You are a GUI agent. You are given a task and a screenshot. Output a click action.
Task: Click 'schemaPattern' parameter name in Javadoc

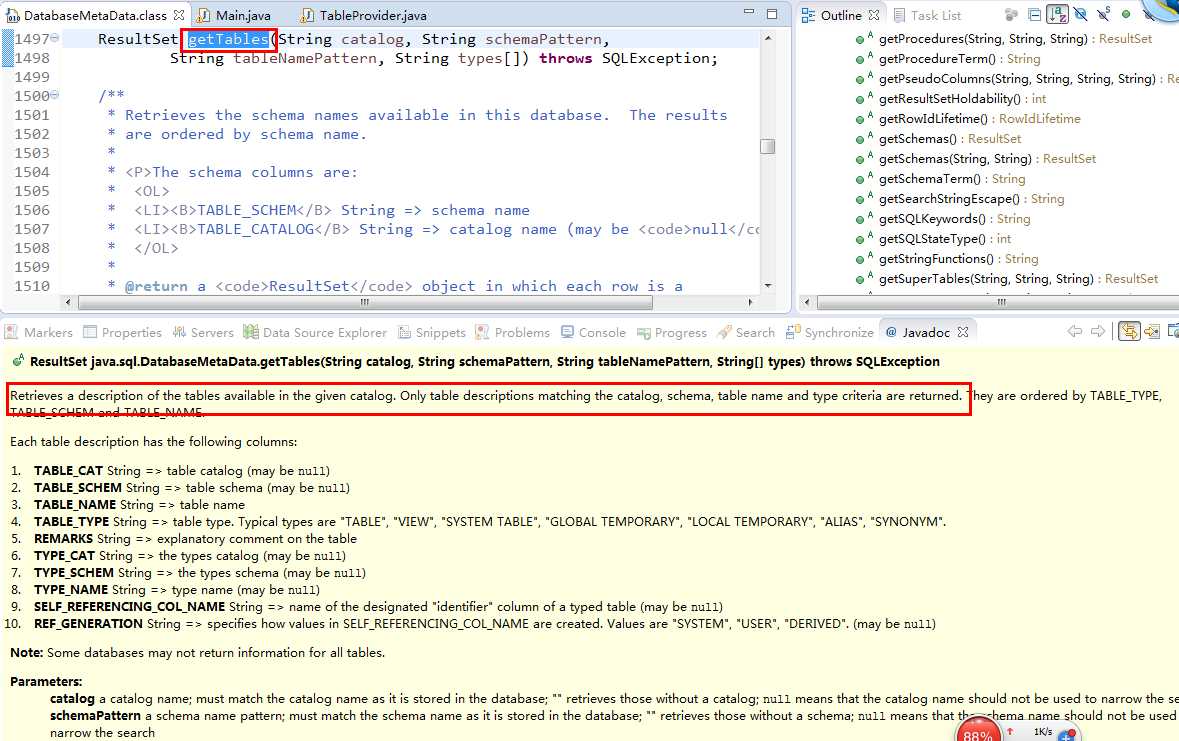coord(95,716)
